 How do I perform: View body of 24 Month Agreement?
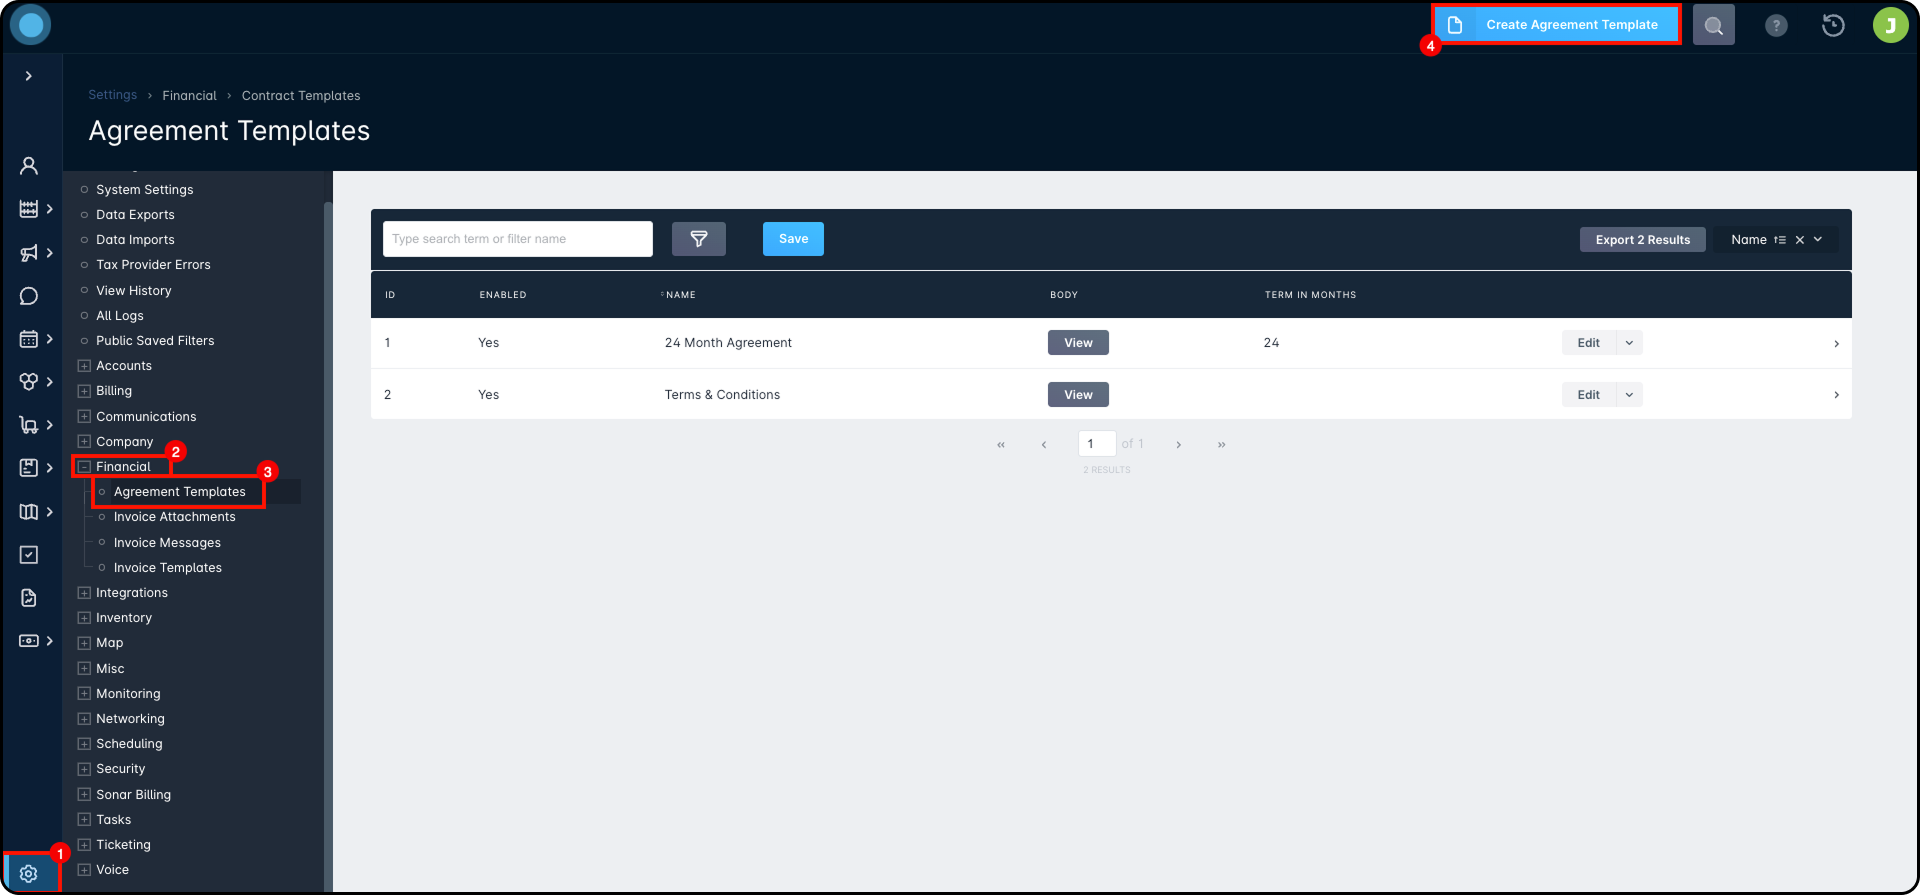point(1078,343)
